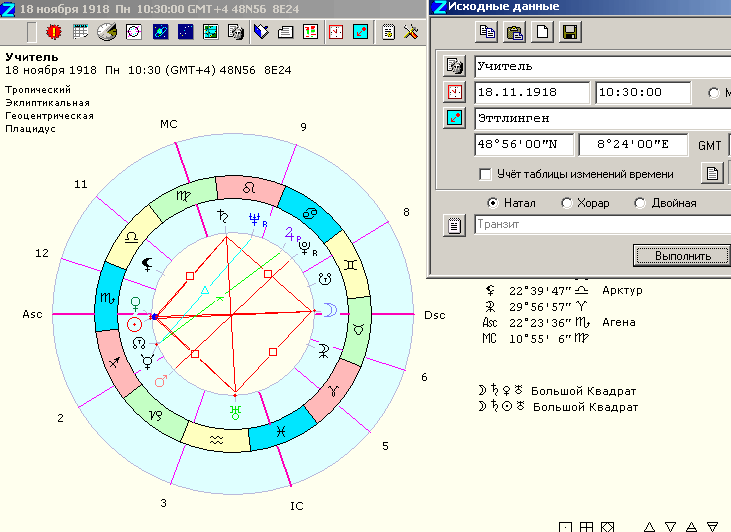Image resolution: width=731 pixels, height=532 pixels.
Task: Open the calendar table toolbar icon
Action: pyautogui.click(x=81, y=32)
